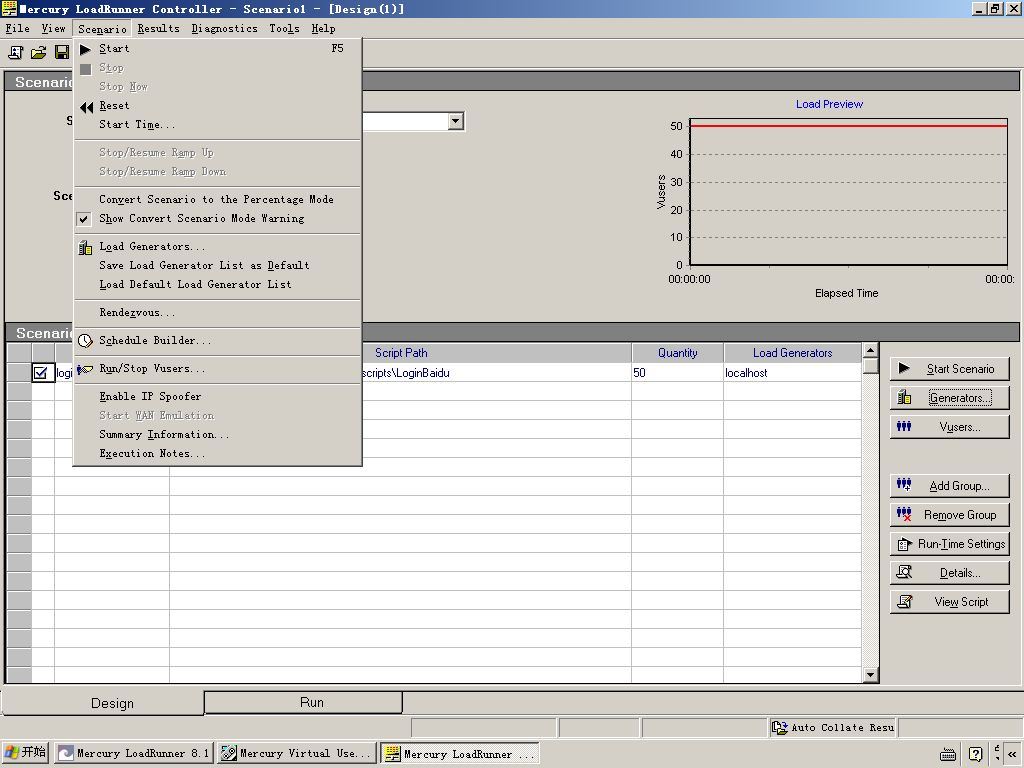Open the Help menu
The height and width of the screenshot is (768, 1024).
click(323, 29)
